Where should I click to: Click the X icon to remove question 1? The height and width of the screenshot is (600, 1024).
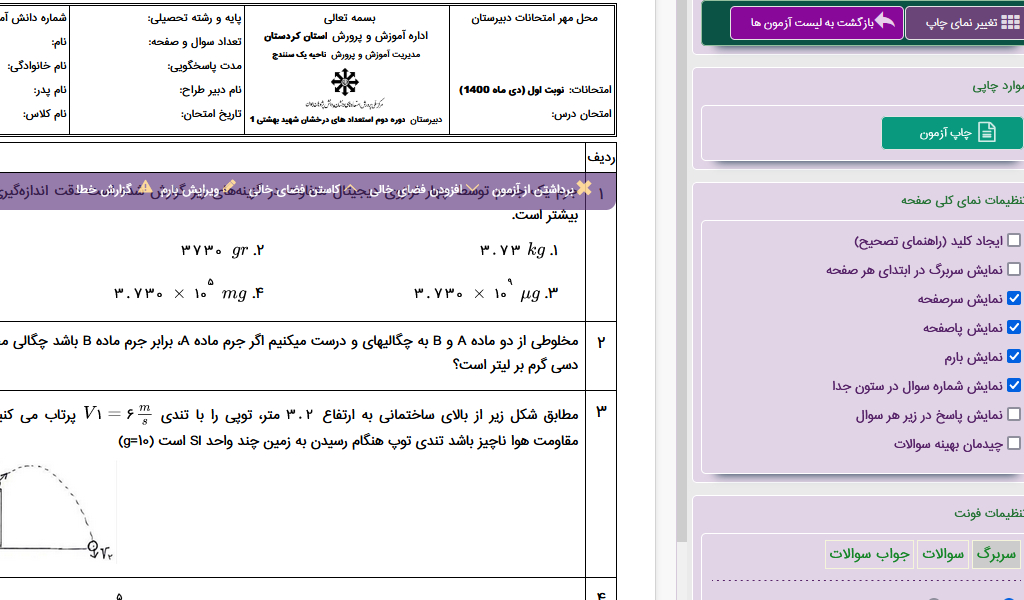coord(584,189)
